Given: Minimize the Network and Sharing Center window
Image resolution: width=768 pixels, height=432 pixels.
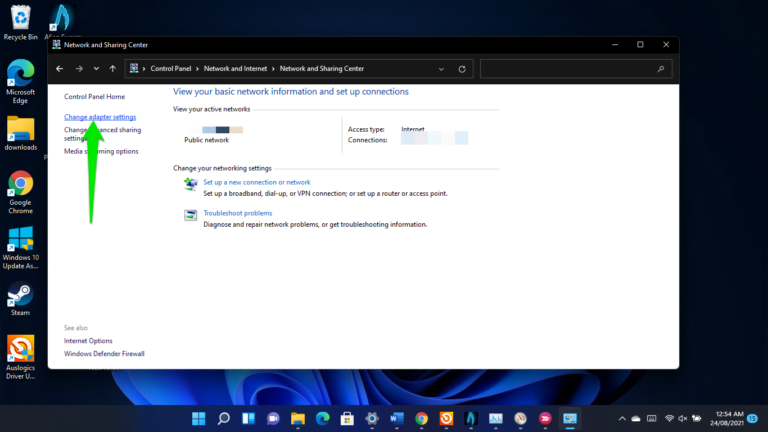Looking at the screenshot, I should [x=615, y=45].
